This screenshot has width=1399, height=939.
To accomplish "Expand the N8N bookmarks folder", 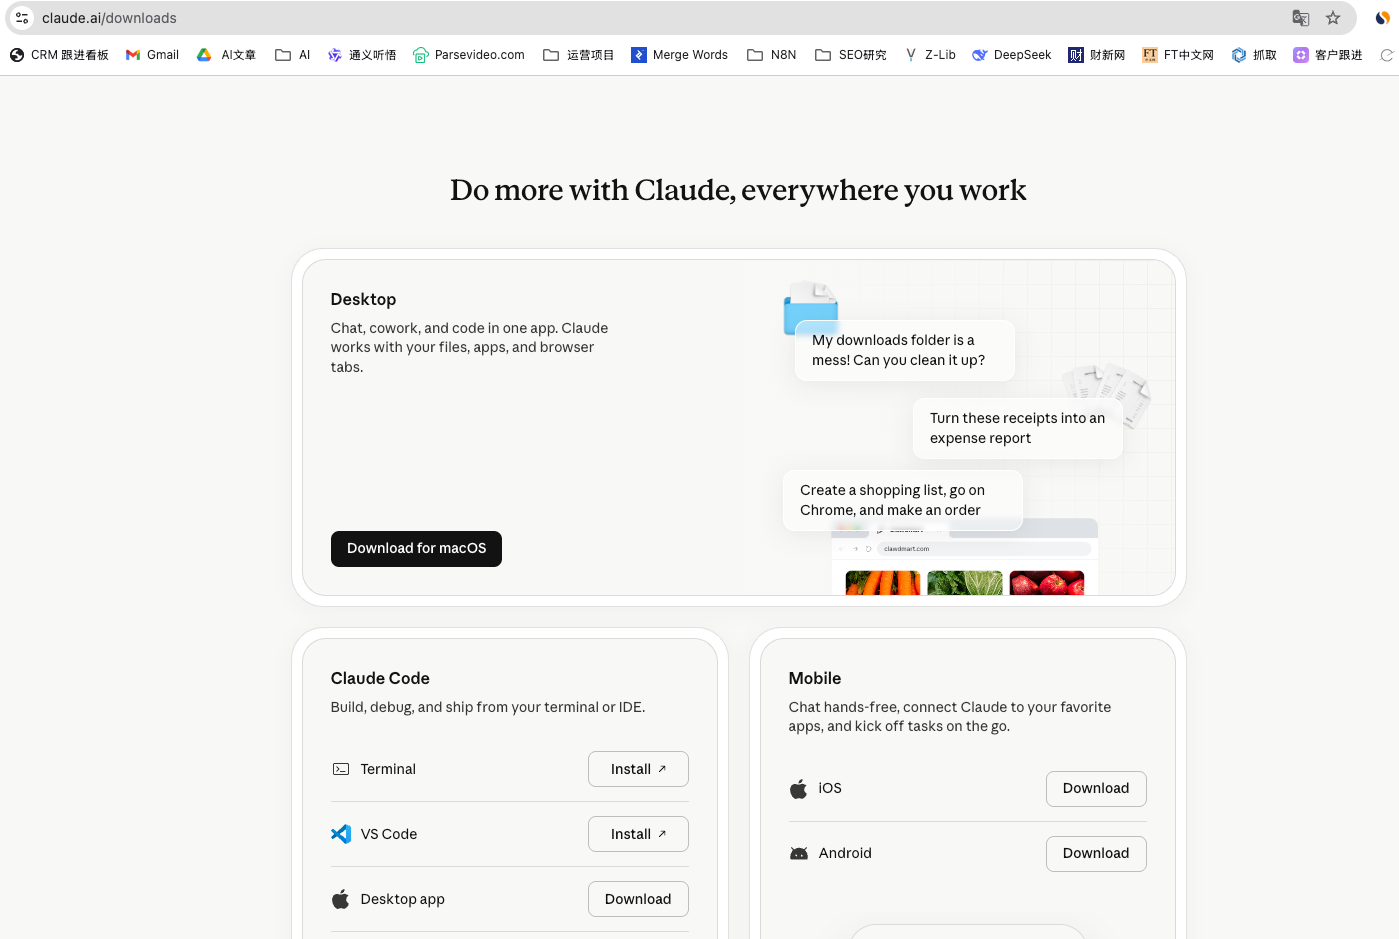I will tap(772, 55).
